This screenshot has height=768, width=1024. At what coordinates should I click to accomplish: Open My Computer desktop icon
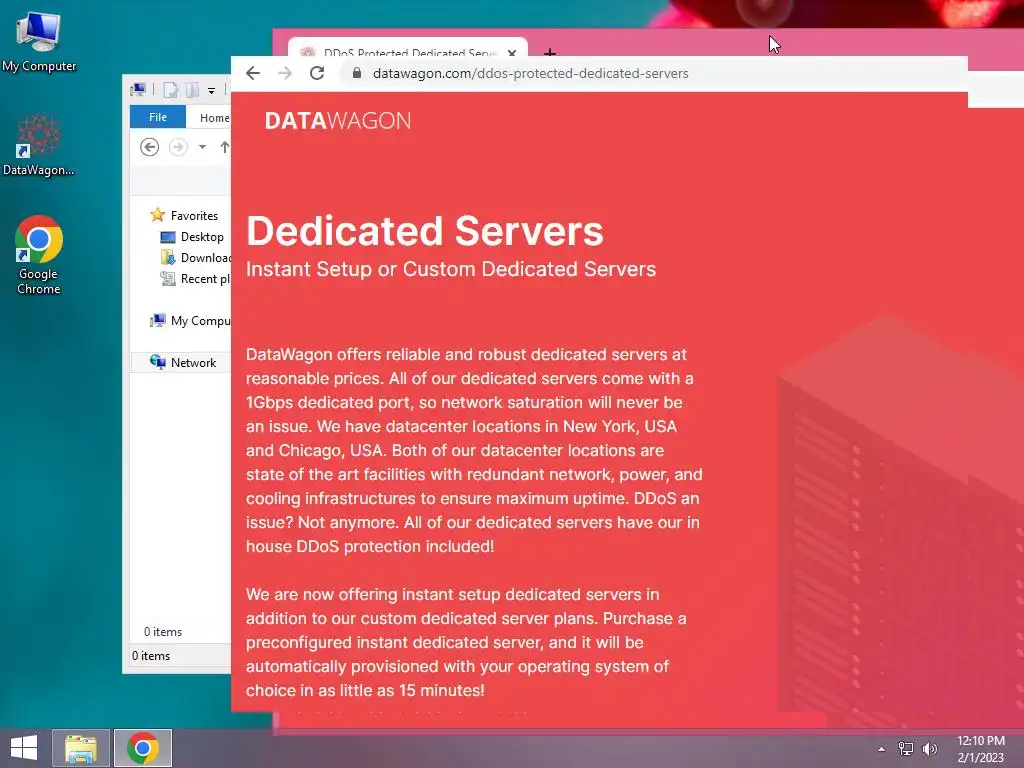(x=39, y=40)
